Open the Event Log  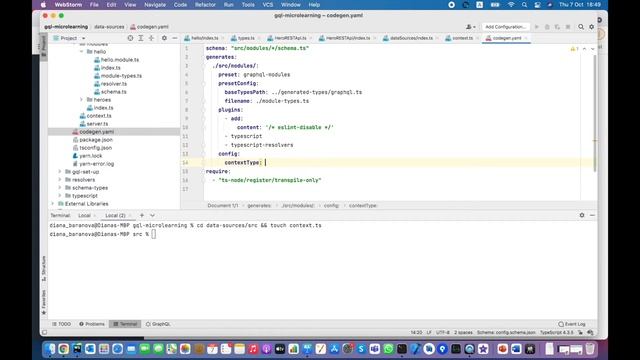pyautogui.click(x=572, y=324)
